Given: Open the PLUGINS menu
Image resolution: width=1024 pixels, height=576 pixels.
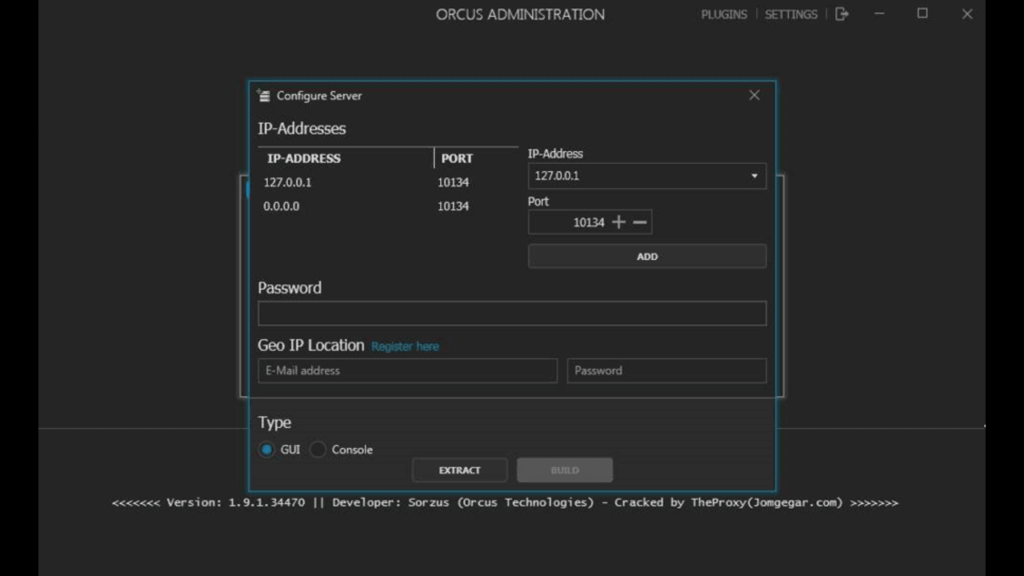Looking at the screenshot, I should [x=724, y=14].
